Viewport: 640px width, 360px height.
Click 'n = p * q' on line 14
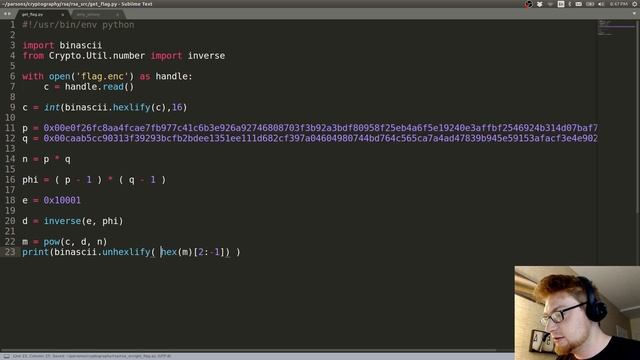[46, 159]
